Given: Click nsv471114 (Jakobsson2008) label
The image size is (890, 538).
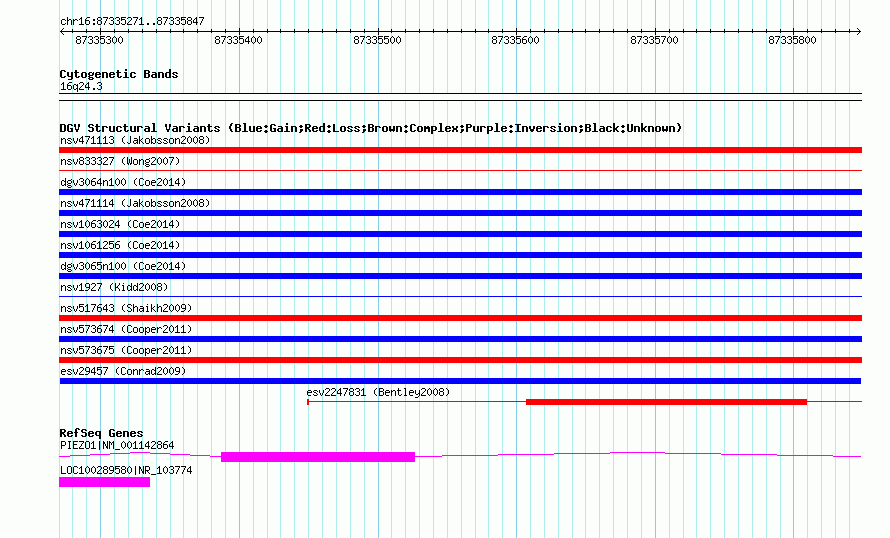Looking at the screenshot, I should 135,203.
